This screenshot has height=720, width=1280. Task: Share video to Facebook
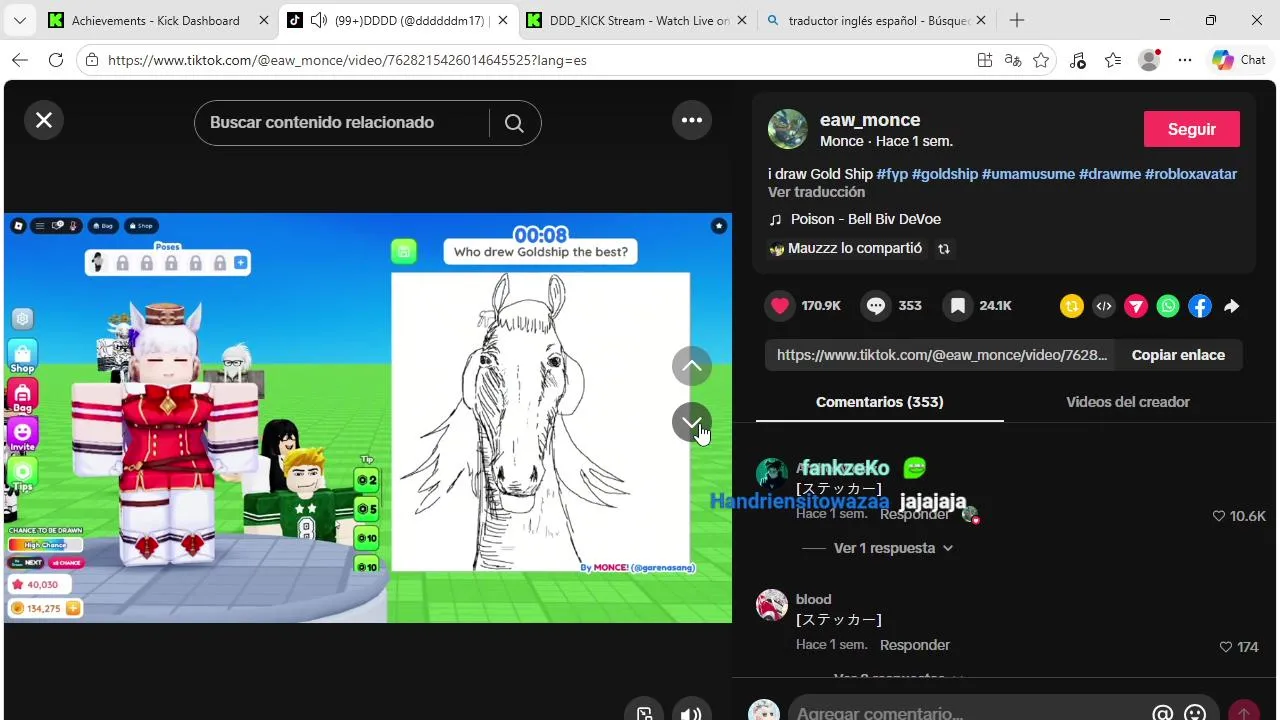click(1200, 306)
